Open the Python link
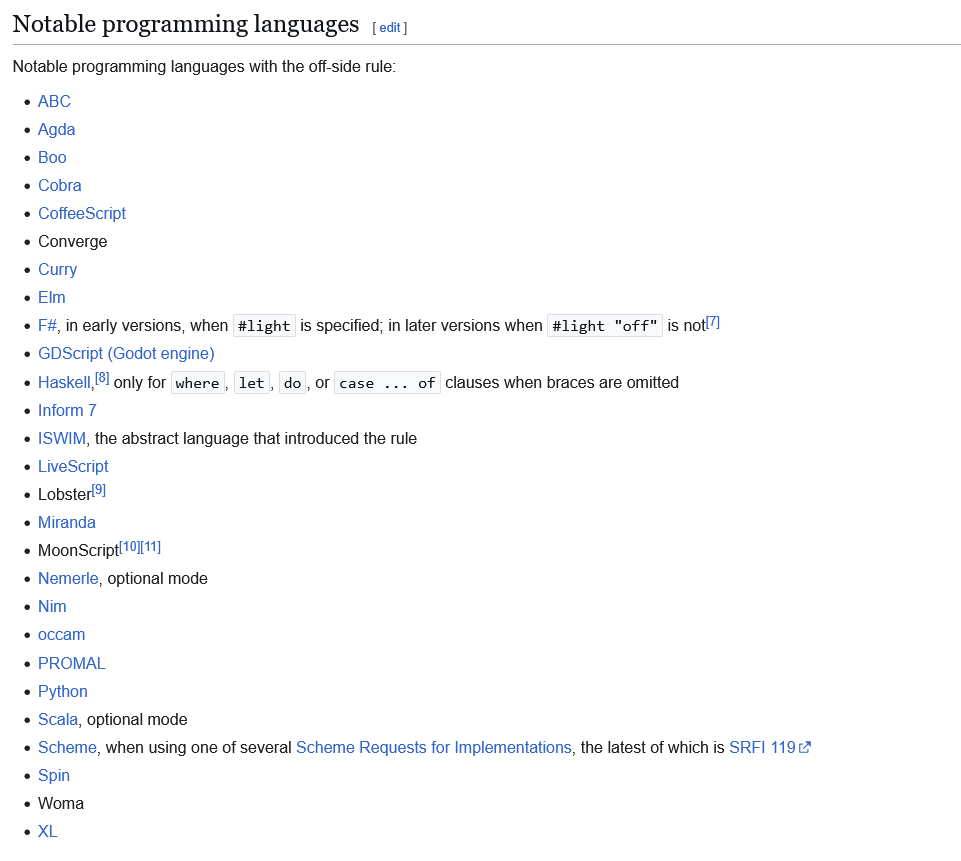 tap(63, 691)
